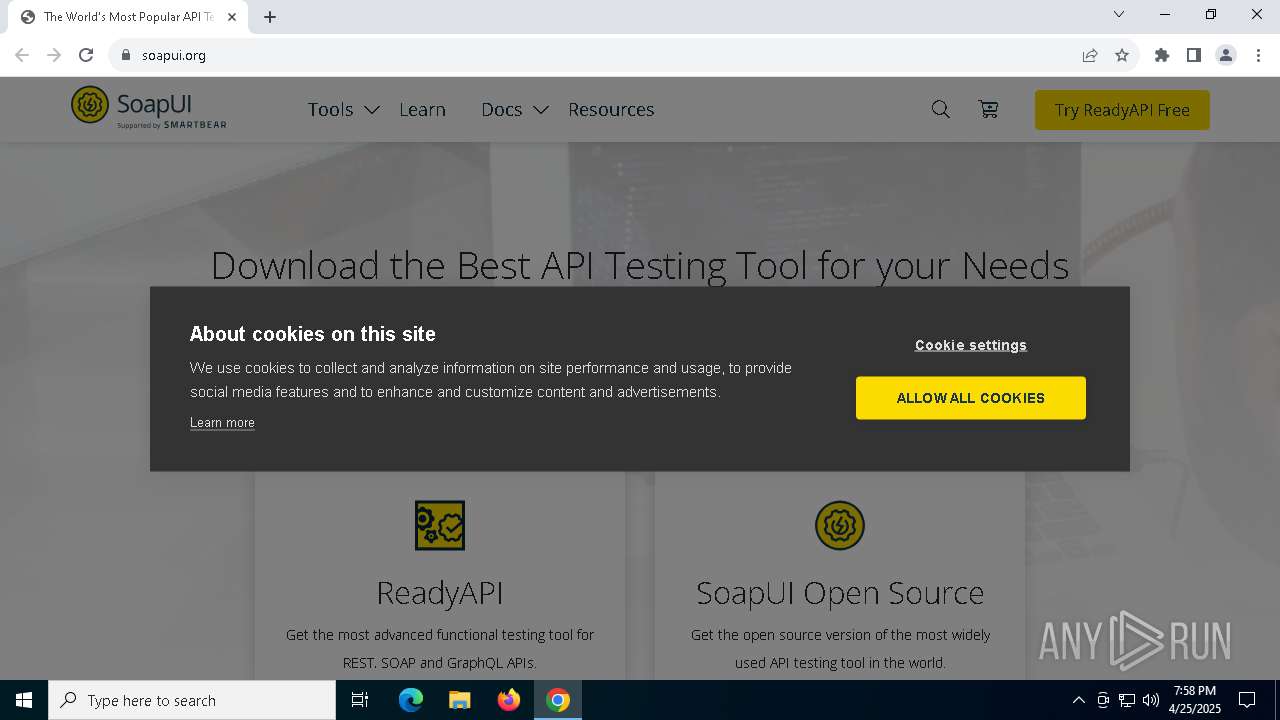Click the site lock icon in address bar
Image resolution: width=1280 pixels, height=720 pixels.
point(125,55)
